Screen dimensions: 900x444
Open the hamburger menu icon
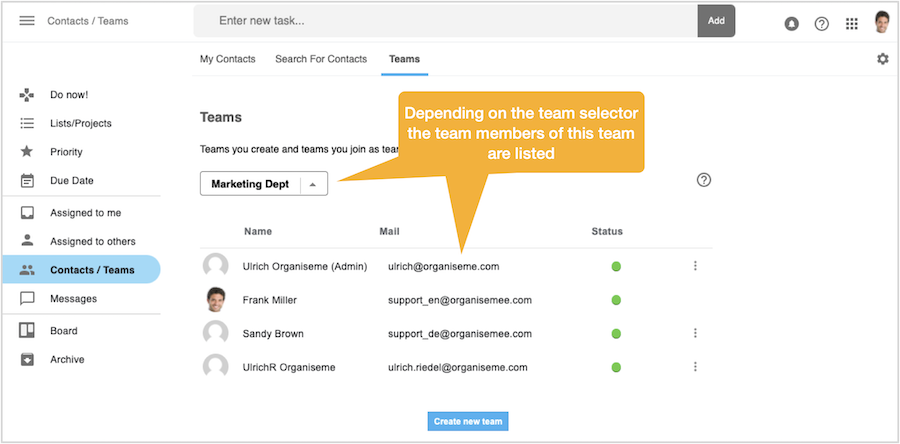[27, 21]
